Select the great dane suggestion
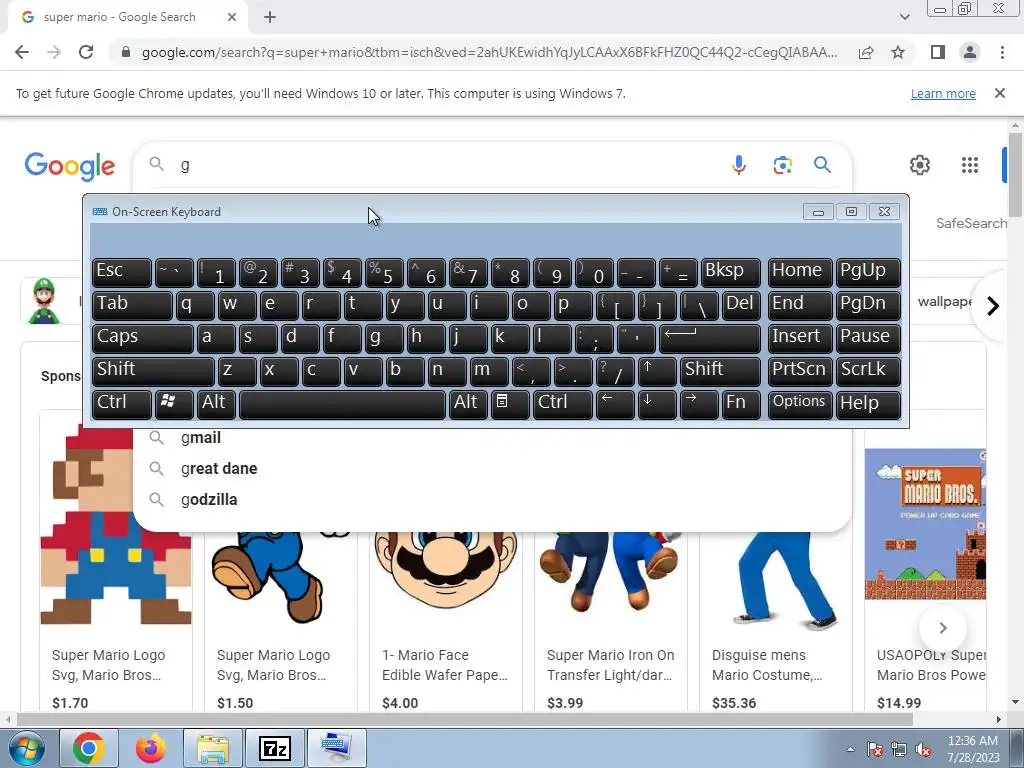 tap(493, 468)
